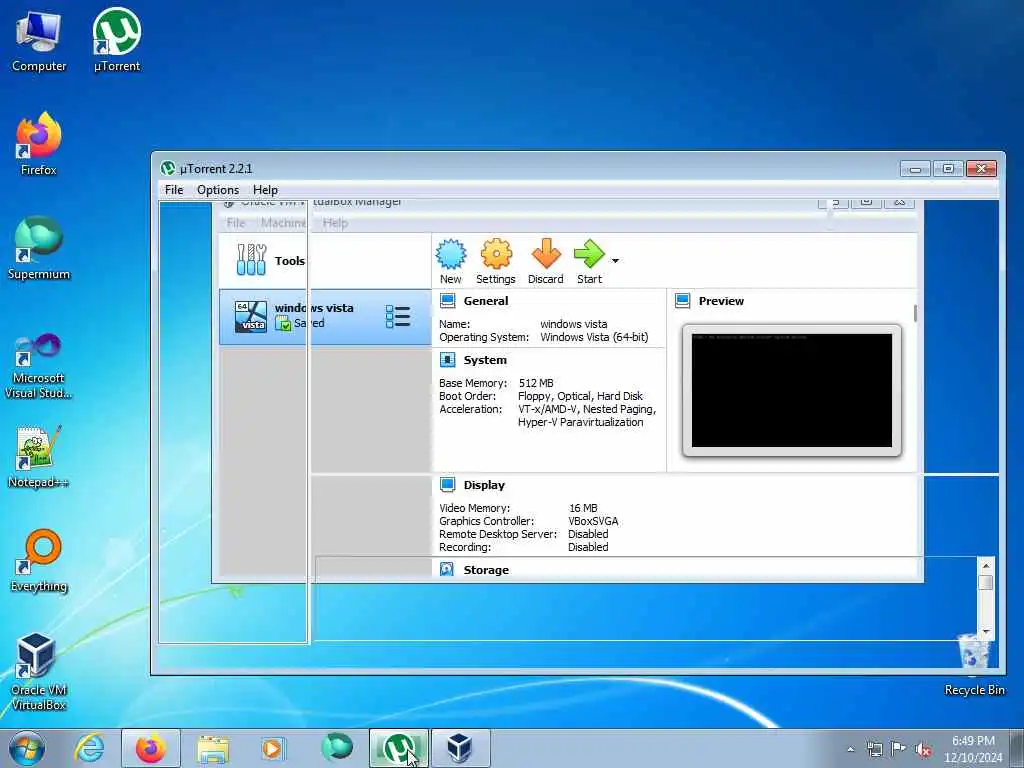Open the VirtualBox File menu

pyautogui.click(x=236, y=223)
